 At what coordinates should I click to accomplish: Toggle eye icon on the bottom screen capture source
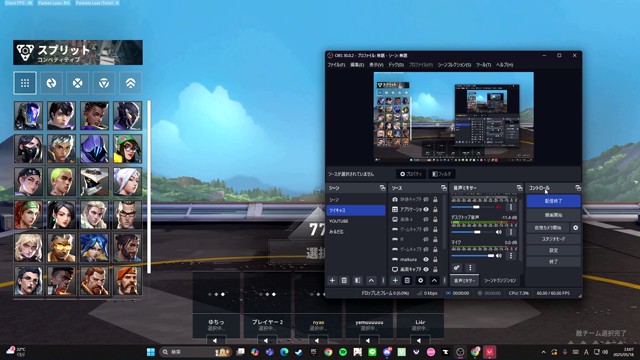(x=426, y=269)
